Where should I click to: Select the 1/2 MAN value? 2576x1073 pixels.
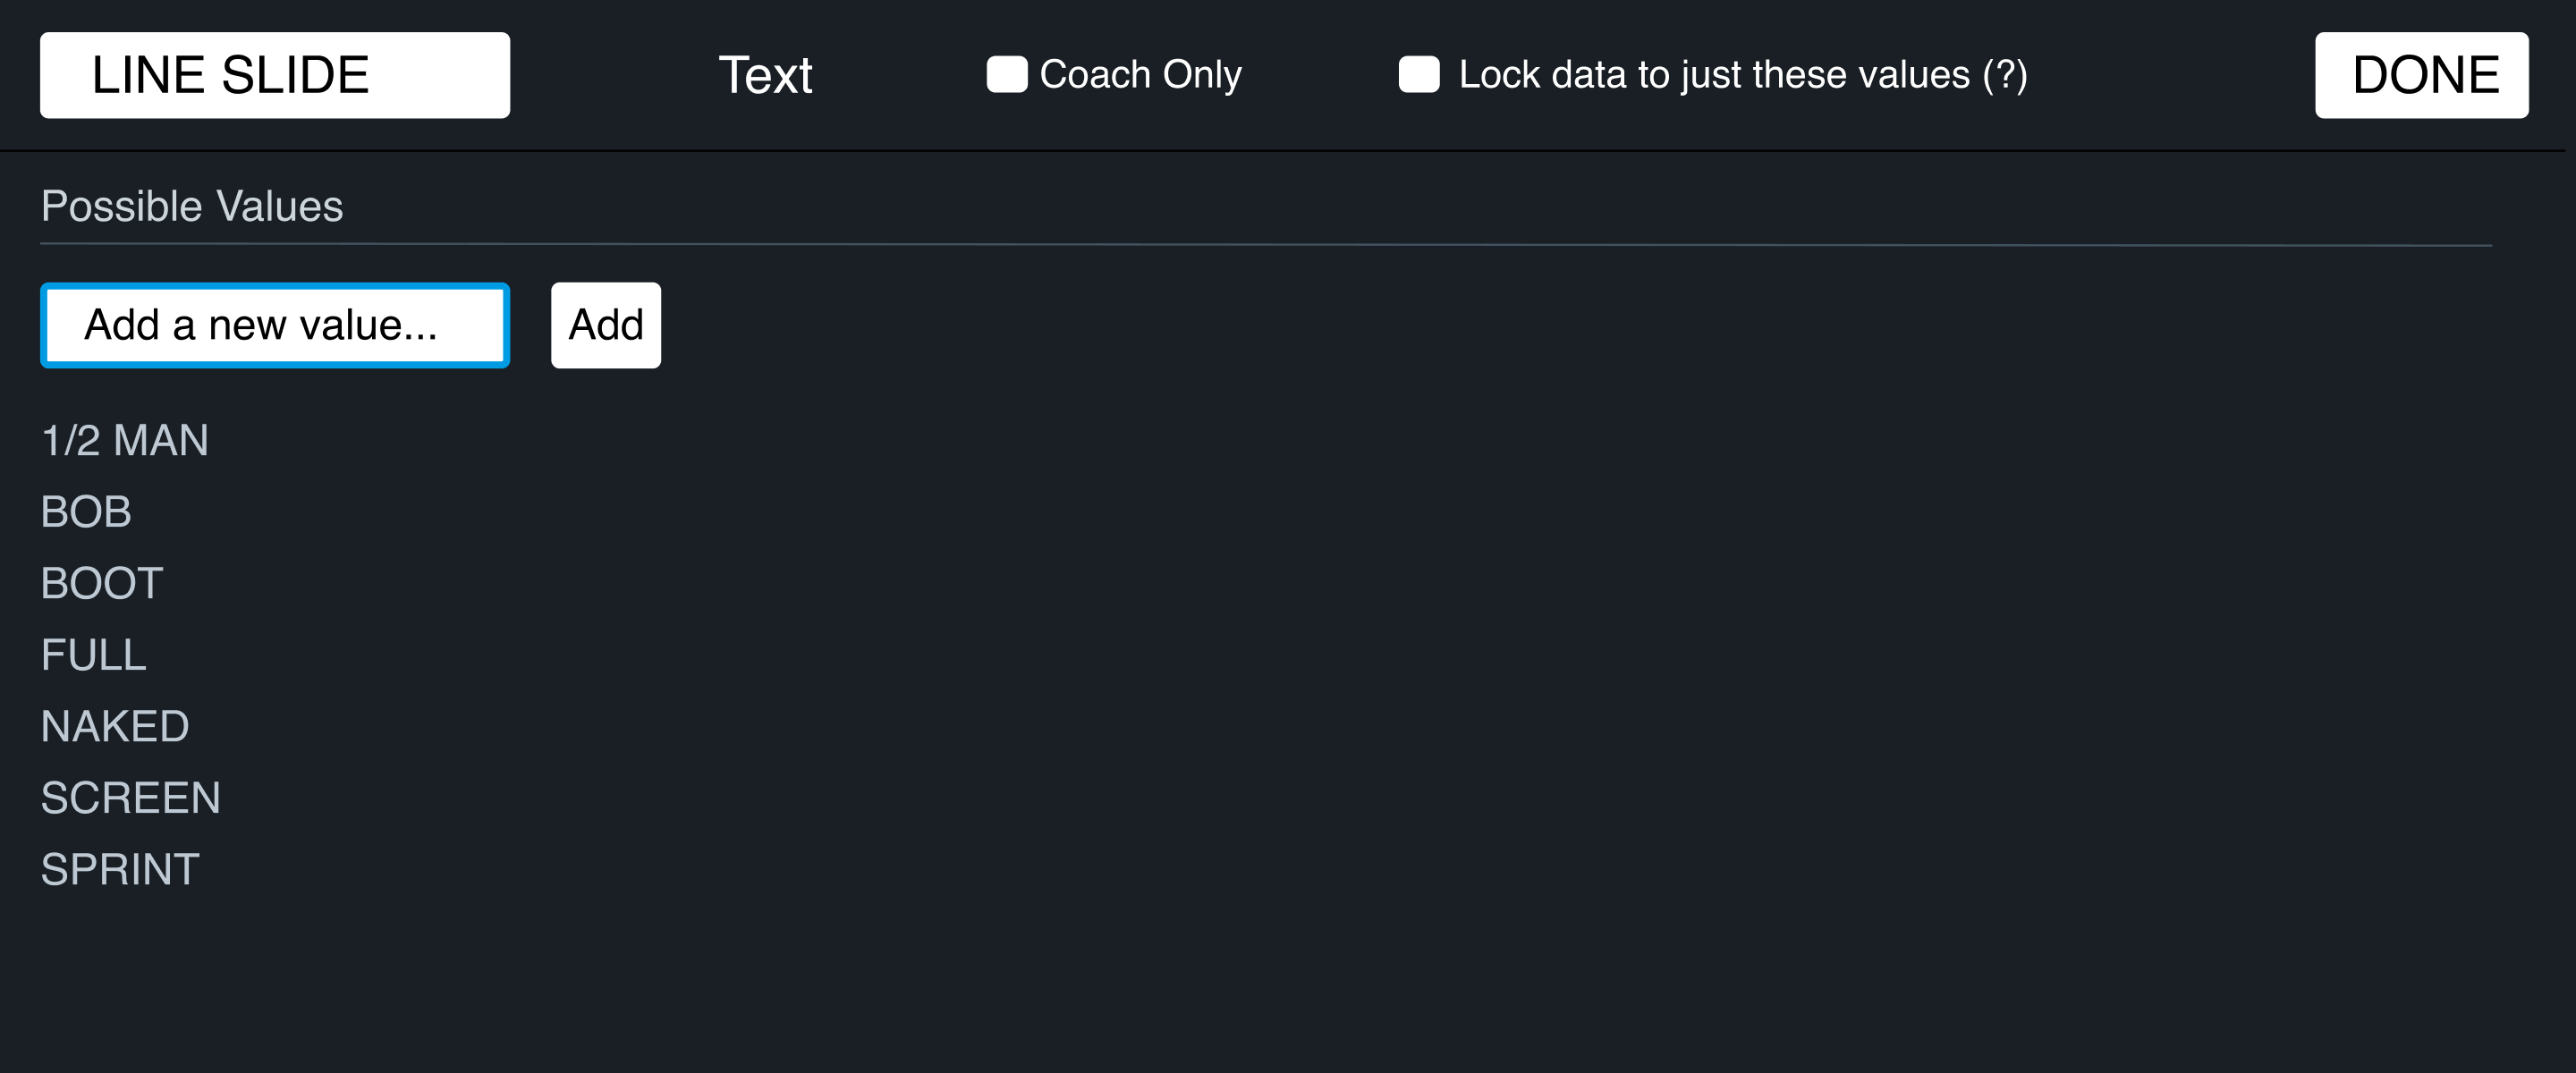click(x=125, y=440)
